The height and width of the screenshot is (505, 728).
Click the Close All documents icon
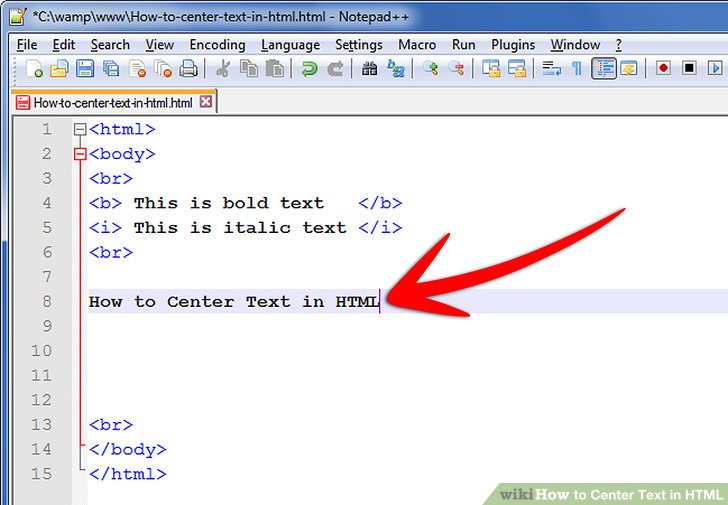(163, 69)
